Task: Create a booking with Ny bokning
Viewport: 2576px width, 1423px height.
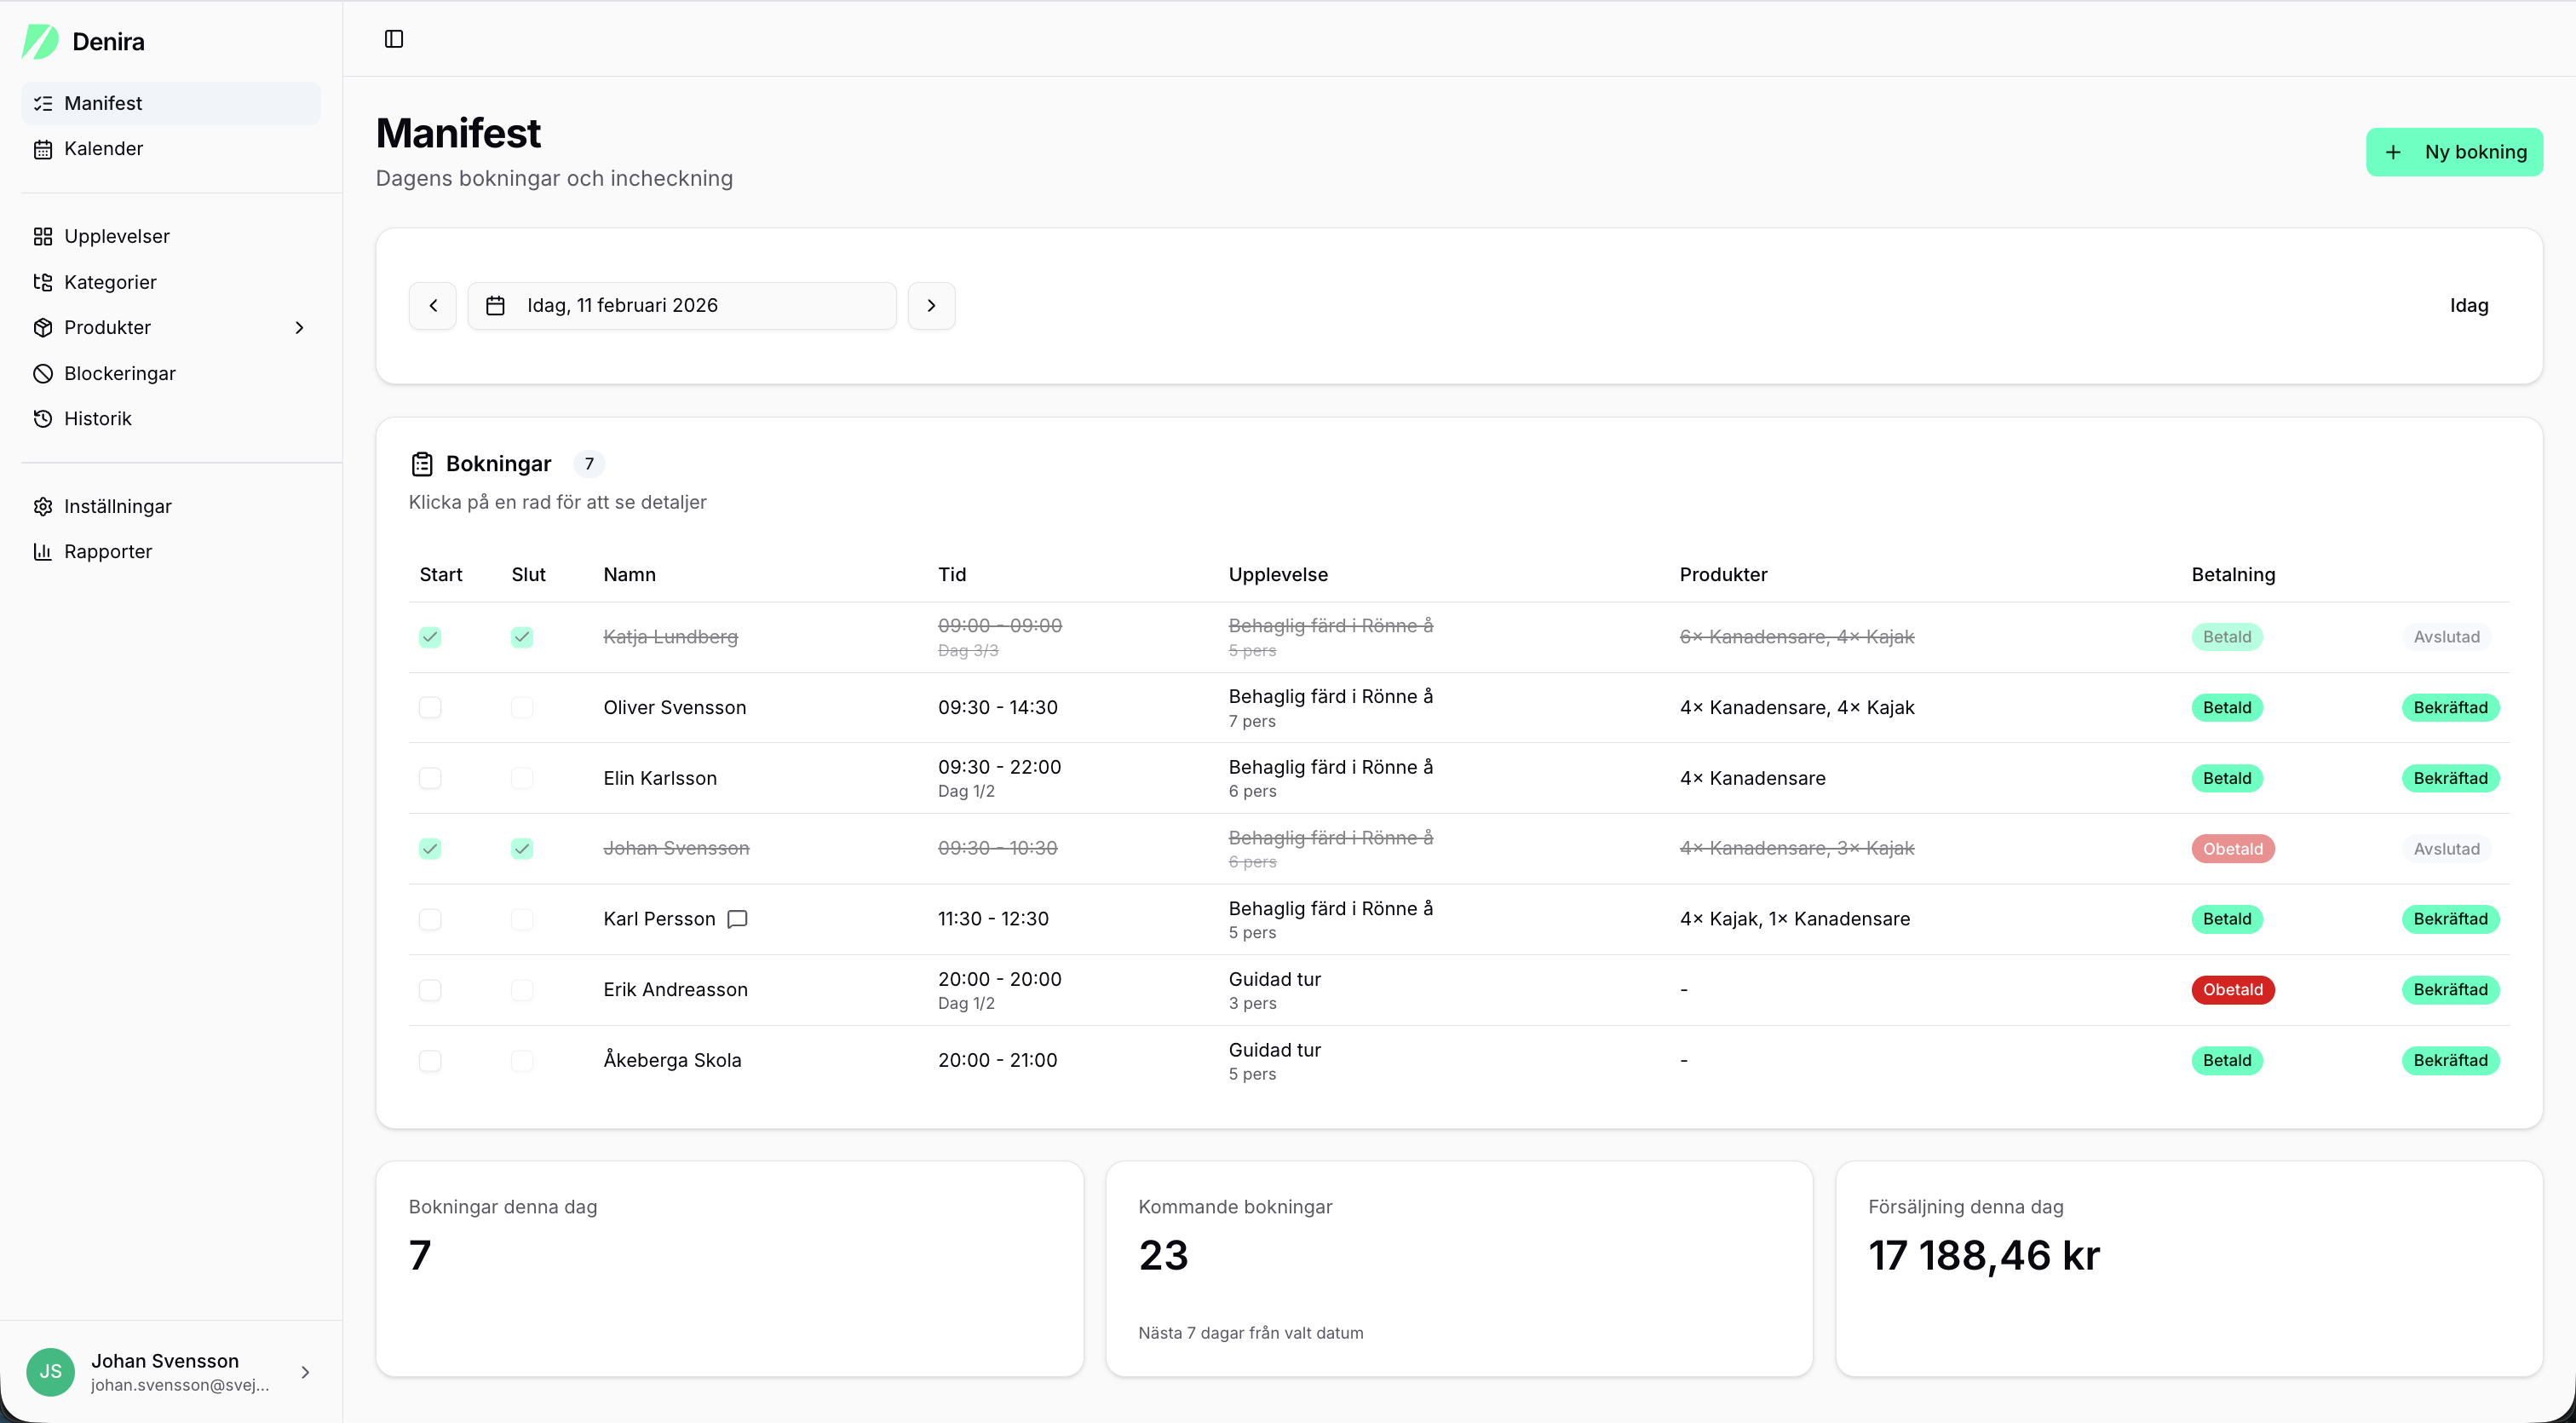Action: (2456, 152)
